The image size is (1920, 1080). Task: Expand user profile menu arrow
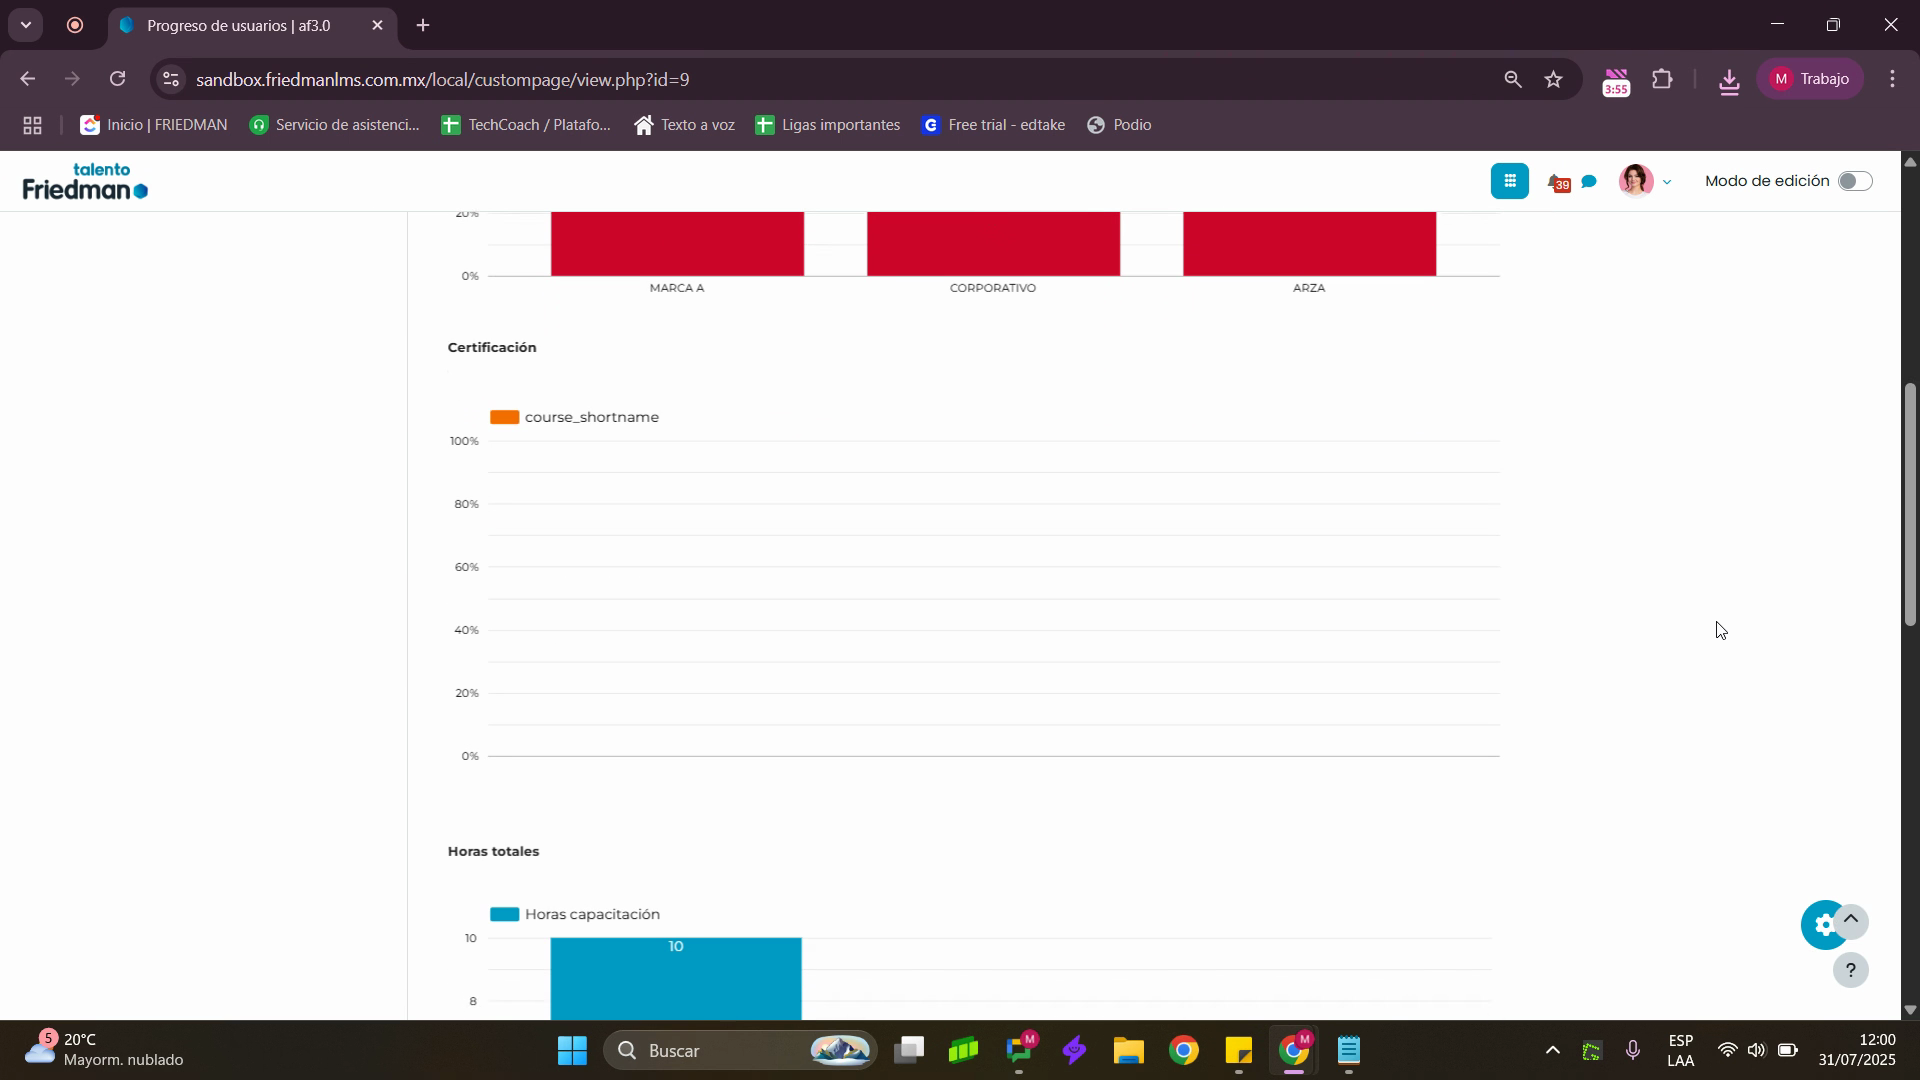1666,182
